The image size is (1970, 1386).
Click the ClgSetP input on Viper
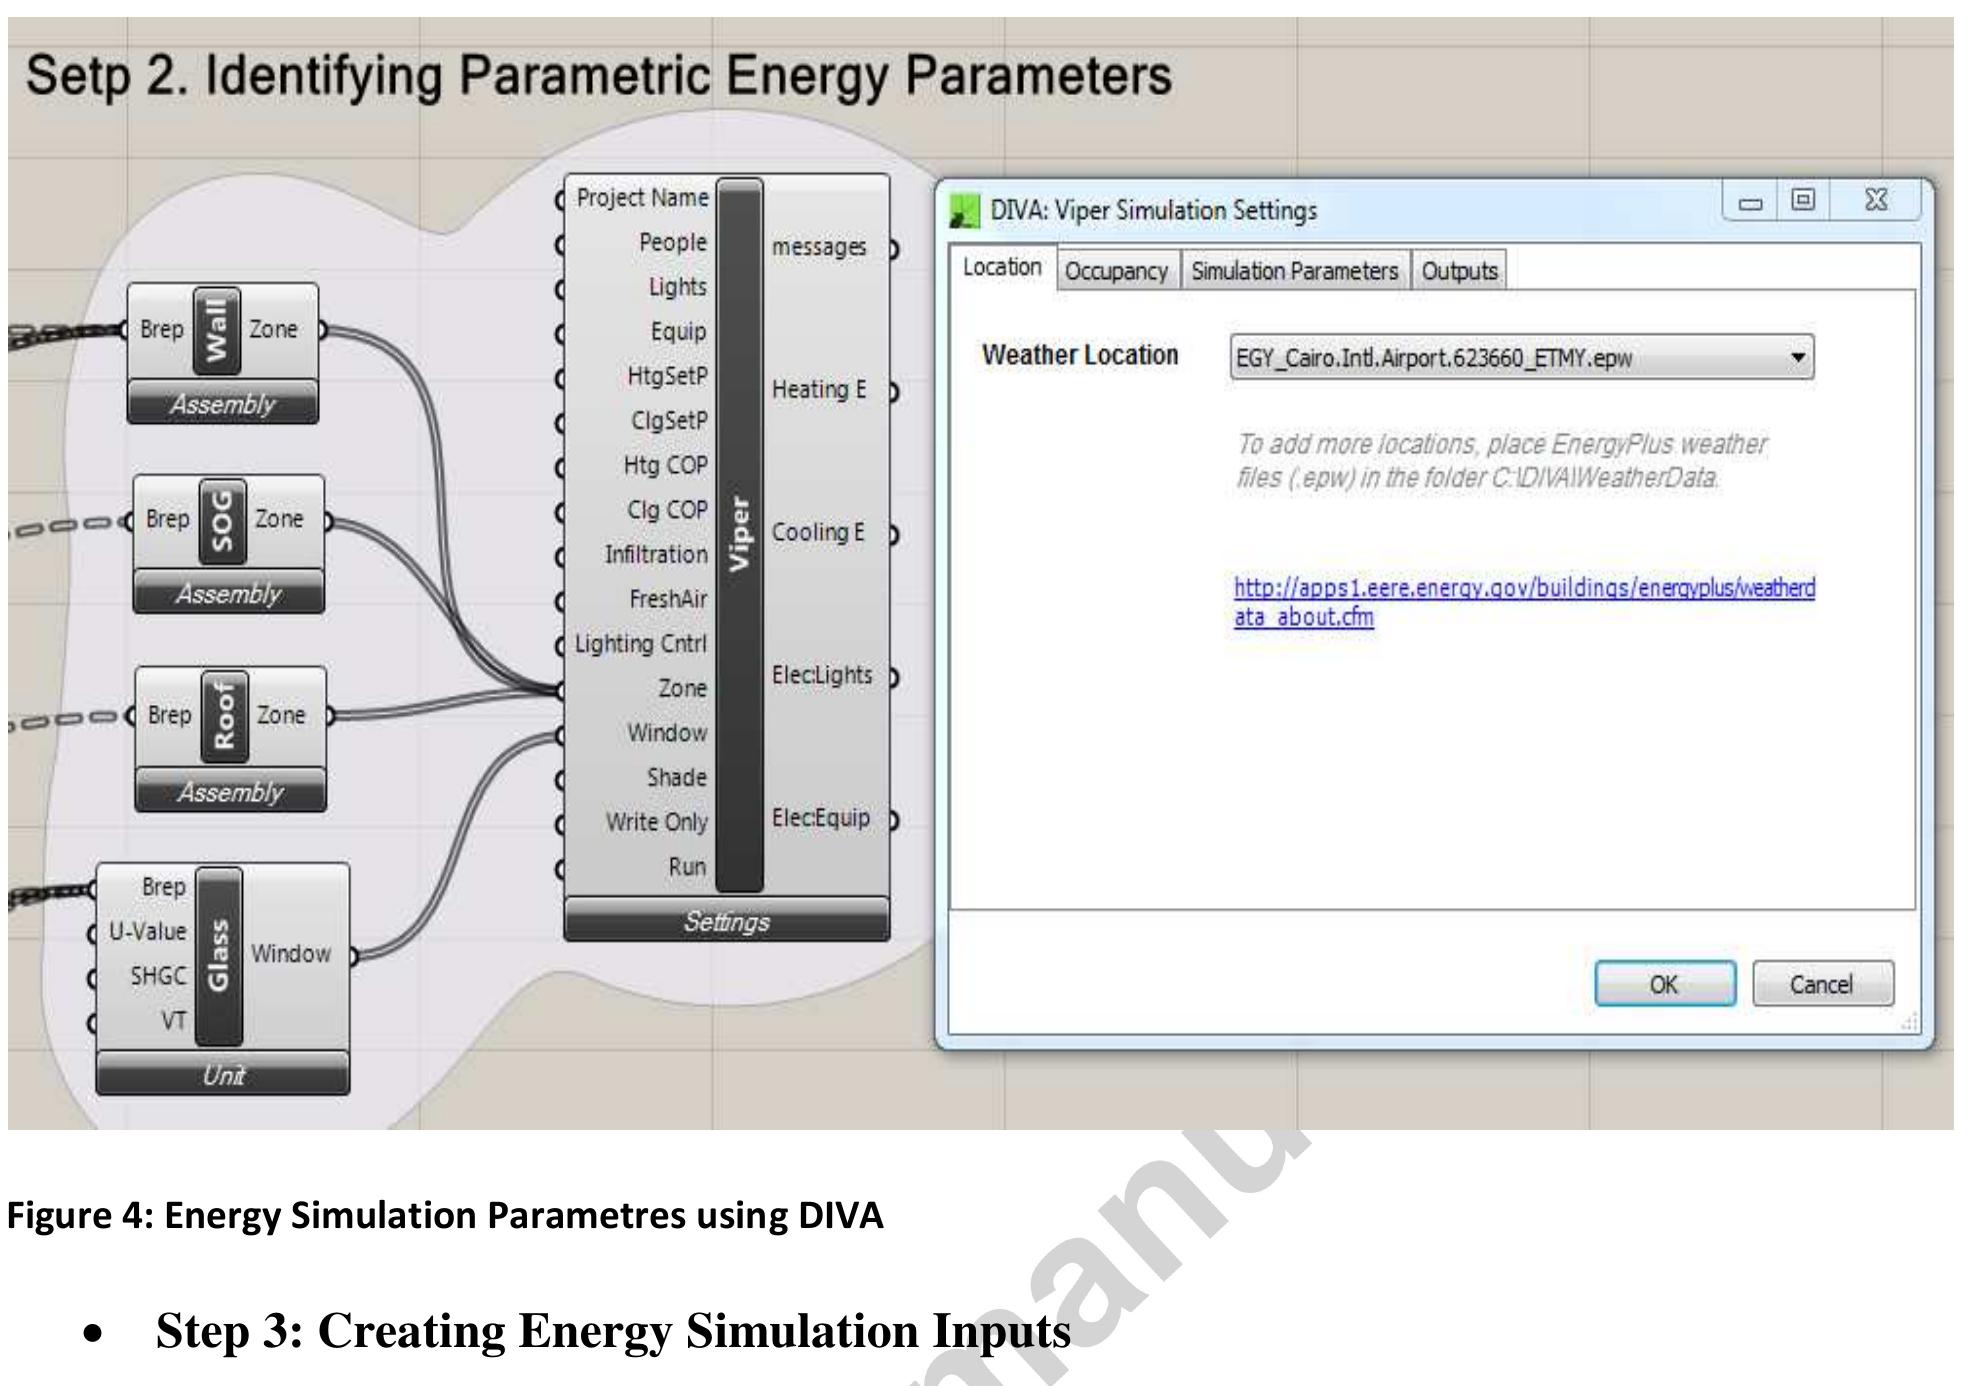pos(669,421)
